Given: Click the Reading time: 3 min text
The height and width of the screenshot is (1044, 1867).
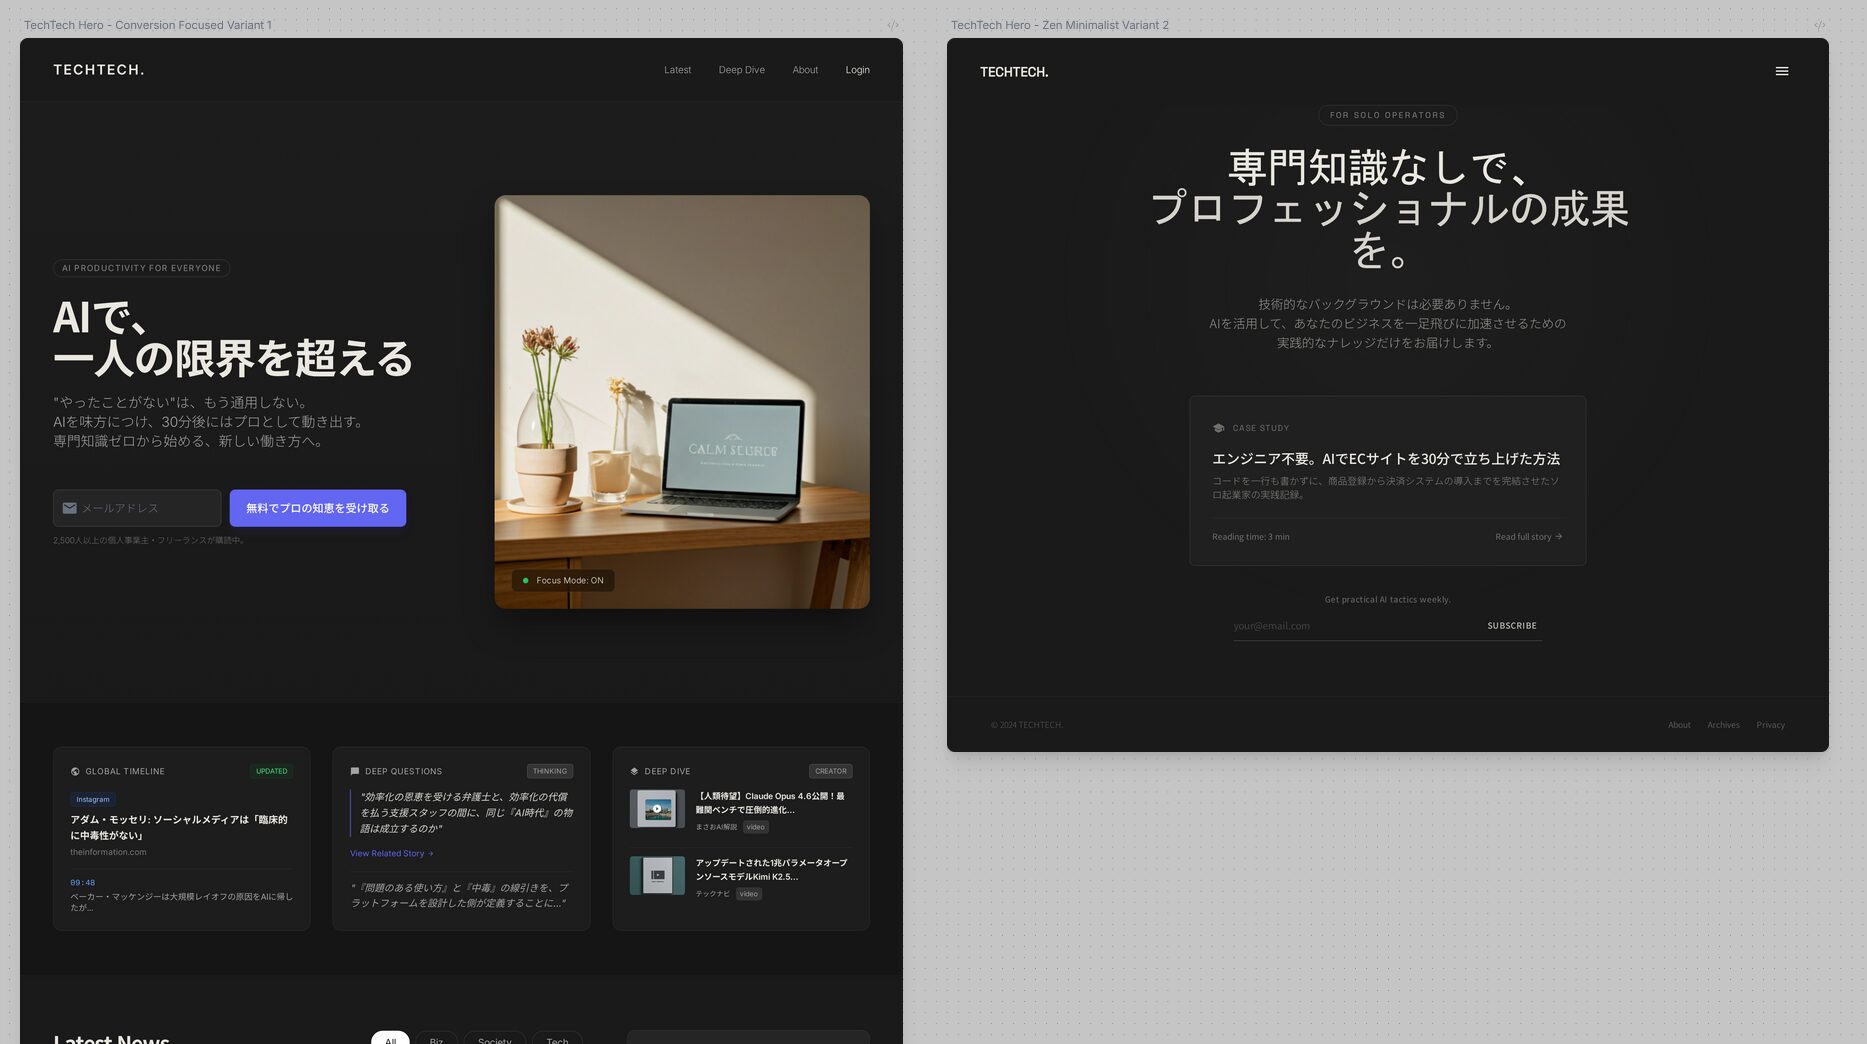Looking at the screenshot, I should coord(1250,537).
